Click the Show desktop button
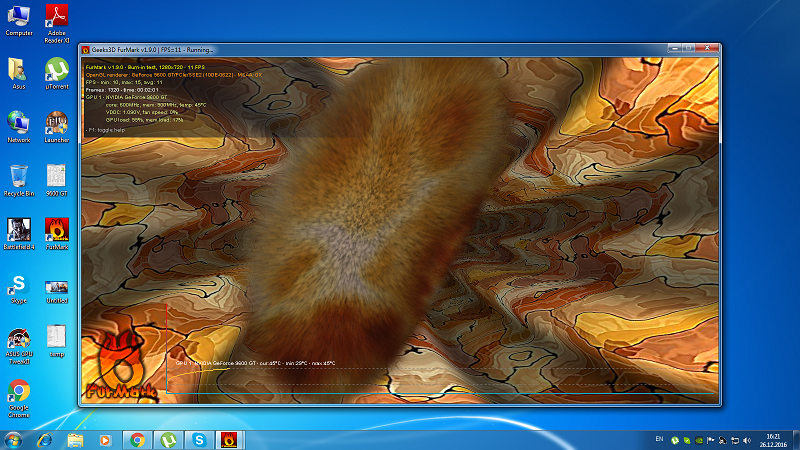 tap(796, 440)
